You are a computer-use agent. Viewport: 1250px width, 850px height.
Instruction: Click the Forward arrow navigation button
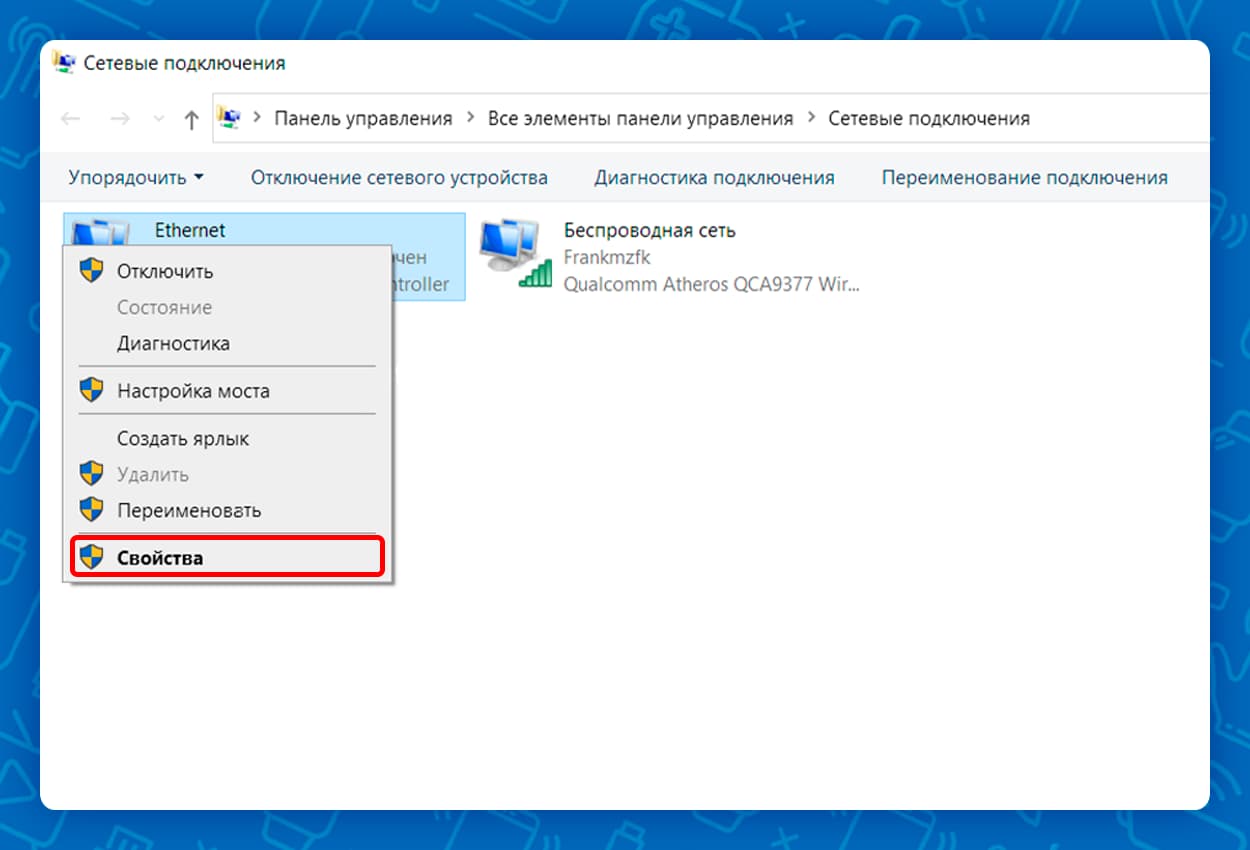120,119
